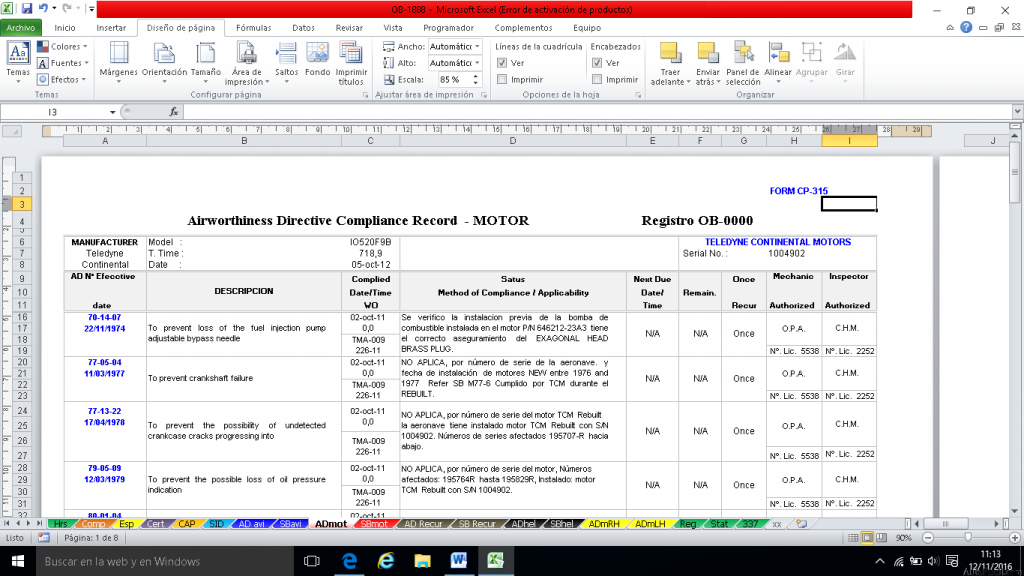Screen dimensions: 1024x576
Task: Open the Ancho width dropdown
Action: pos(477,46)
